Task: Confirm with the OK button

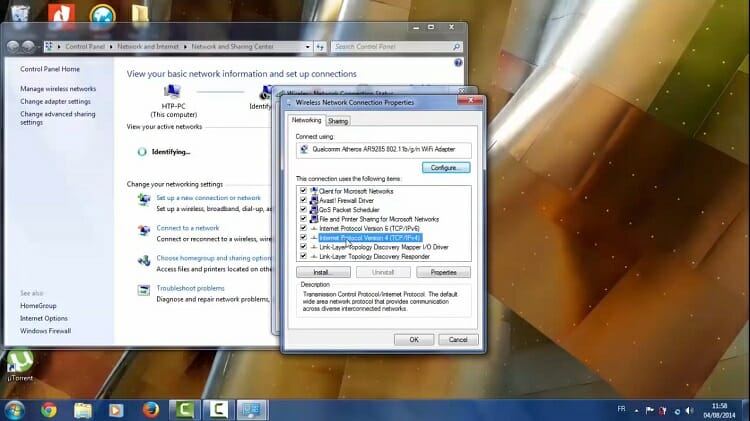Action: 414,340
